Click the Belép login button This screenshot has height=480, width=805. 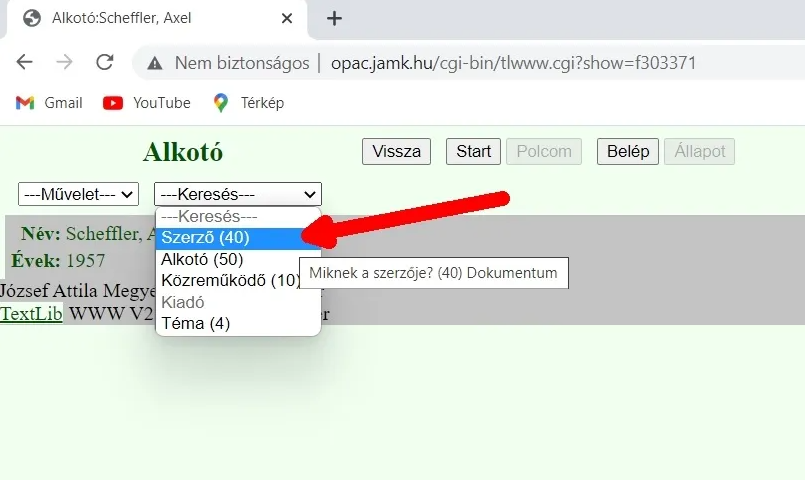point(628,152)
